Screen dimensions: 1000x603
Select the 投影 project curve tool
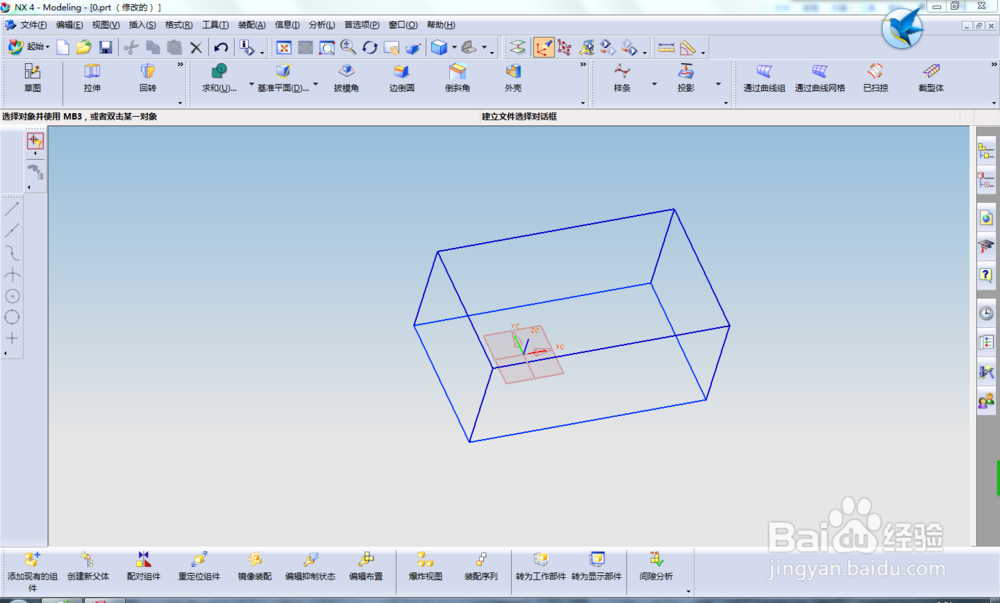point(686,78)
